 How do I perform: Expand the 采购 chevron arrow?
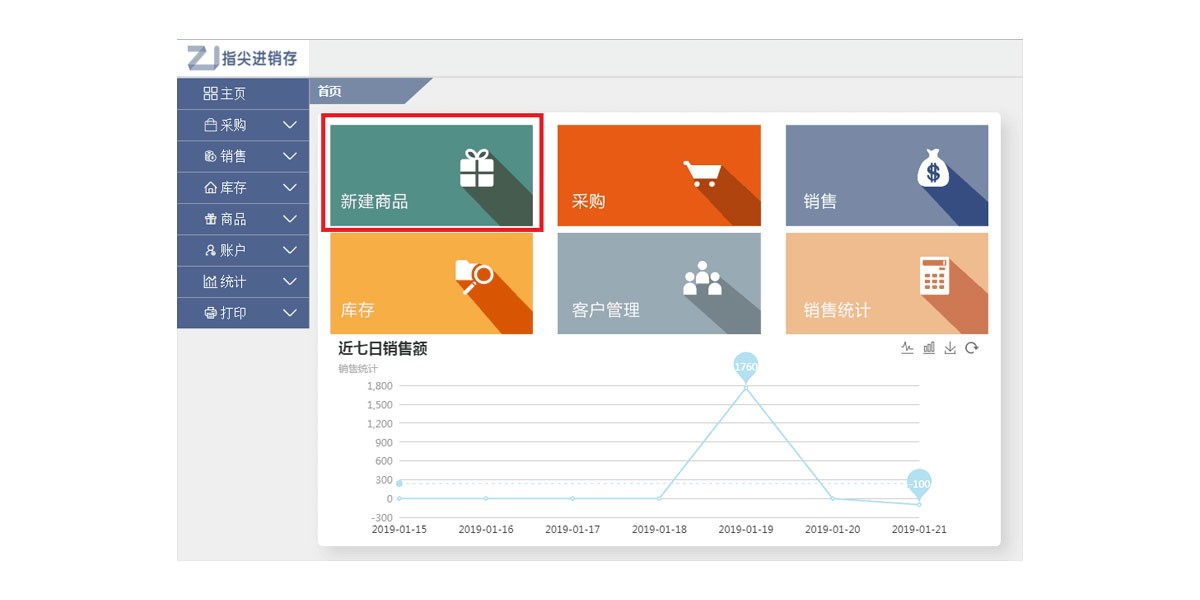click(290, 125)
